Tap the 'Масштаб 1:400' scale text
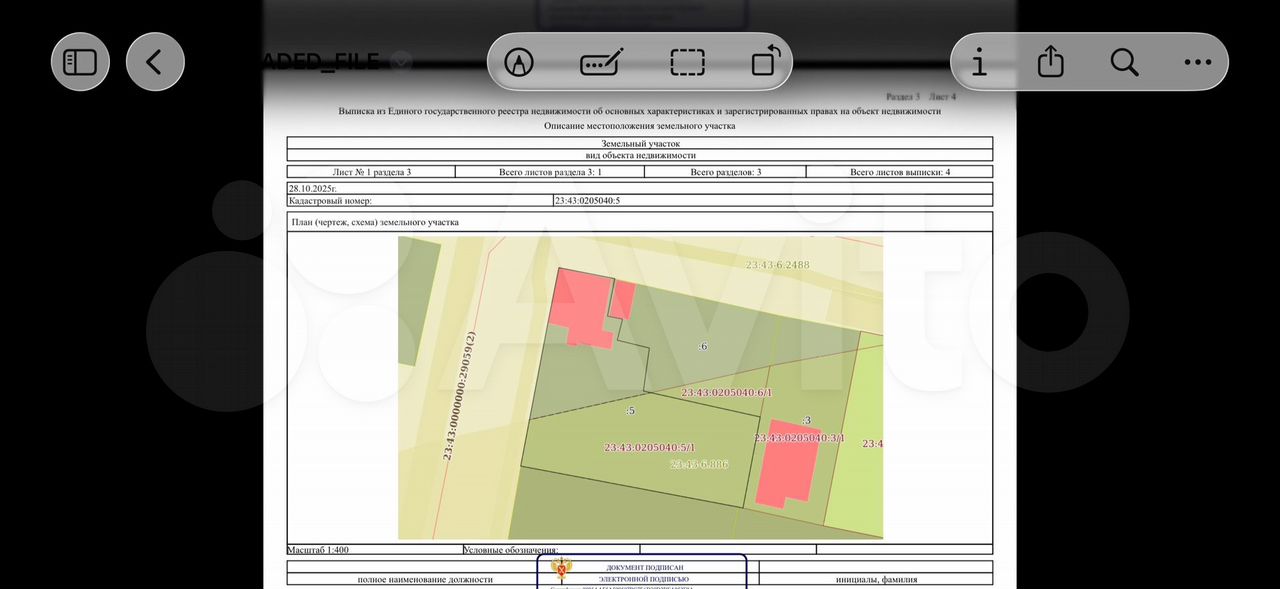The height and width of the screenshot is (589, 1280). pos(318,549)
